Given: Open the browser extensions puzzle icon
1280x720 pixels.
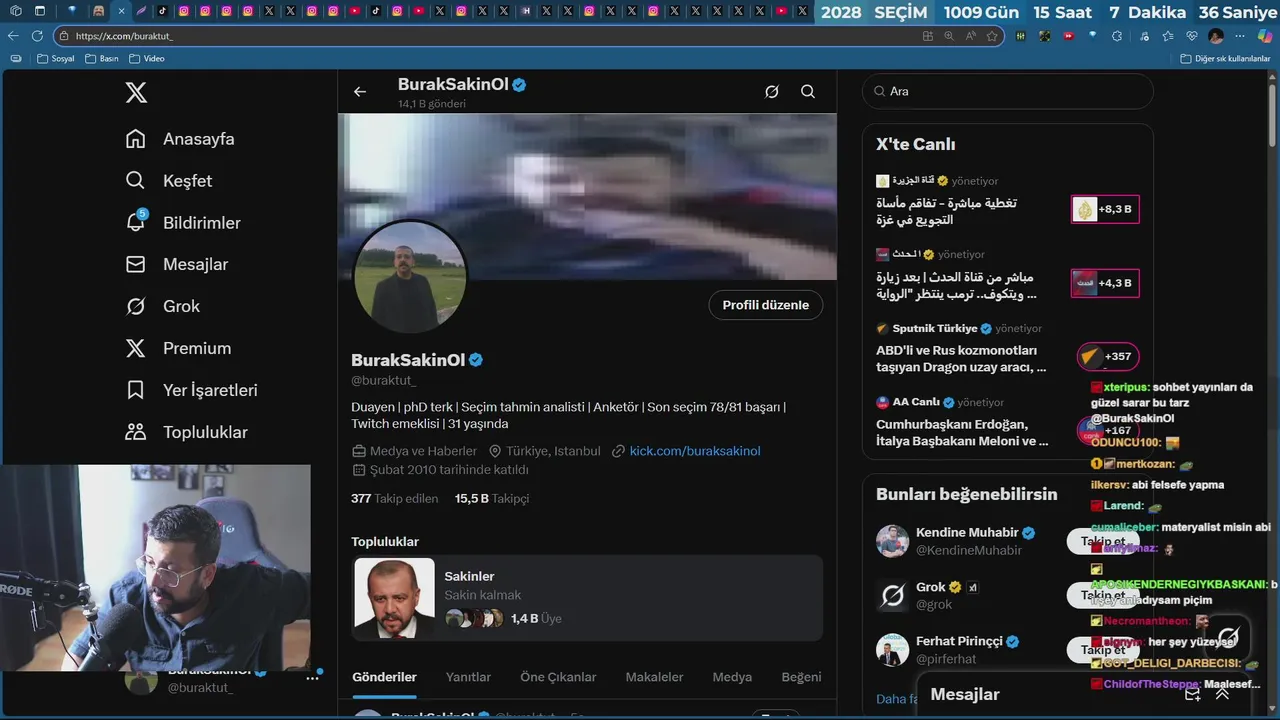Looking at the screenshot, I should coord(1117,36).
